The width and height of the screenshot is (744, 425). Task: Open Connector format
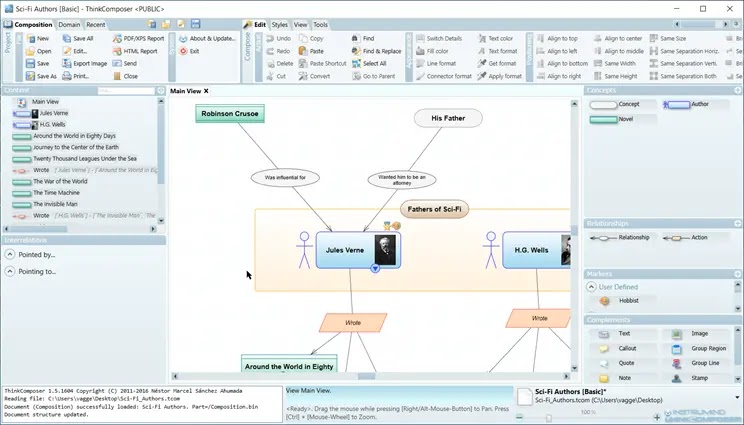click(x=444, y=76)
